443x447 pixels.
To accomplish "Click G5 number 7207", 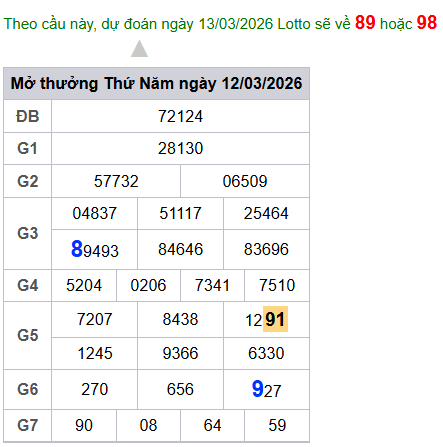I will click(x=95, y=319).
